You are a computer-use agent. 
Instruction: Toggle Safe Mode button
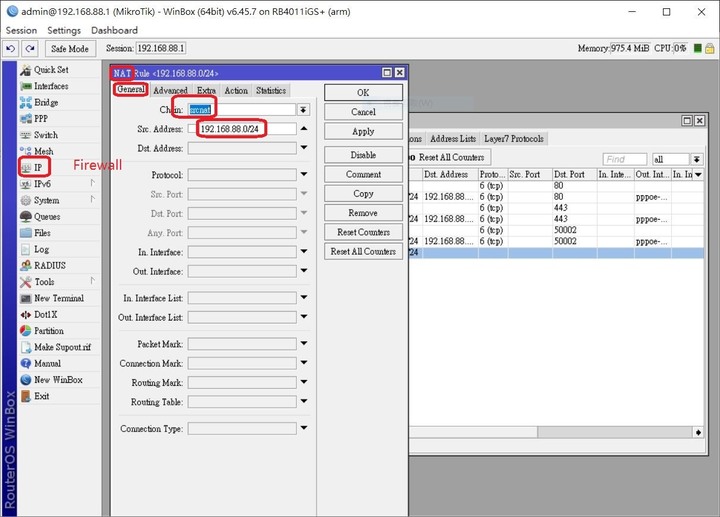pyautogui.click(x=70, y=48)
